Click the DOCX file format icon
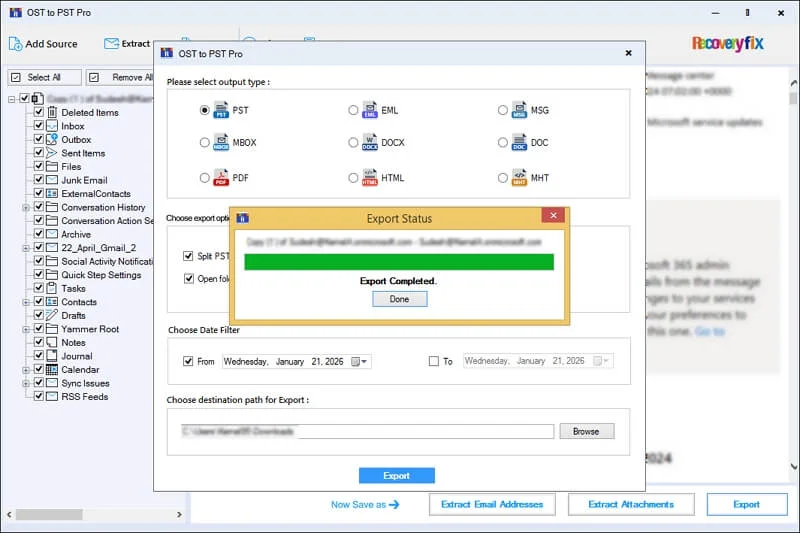 [369, 143]
